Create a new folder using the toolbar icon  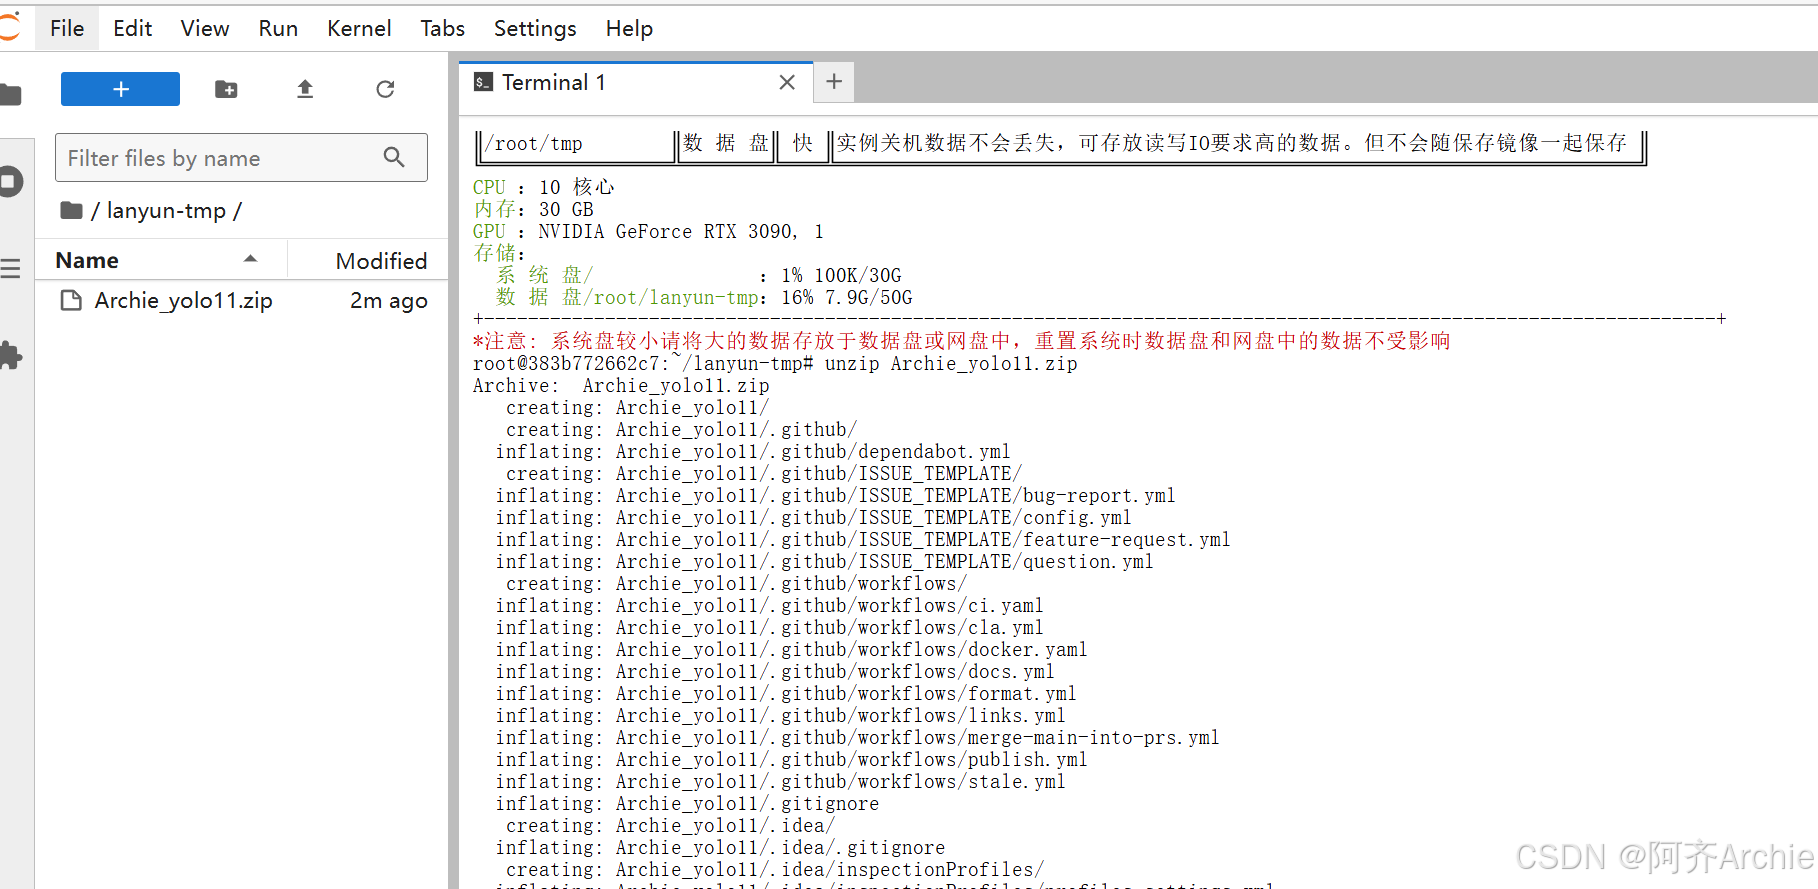[226, 90]
